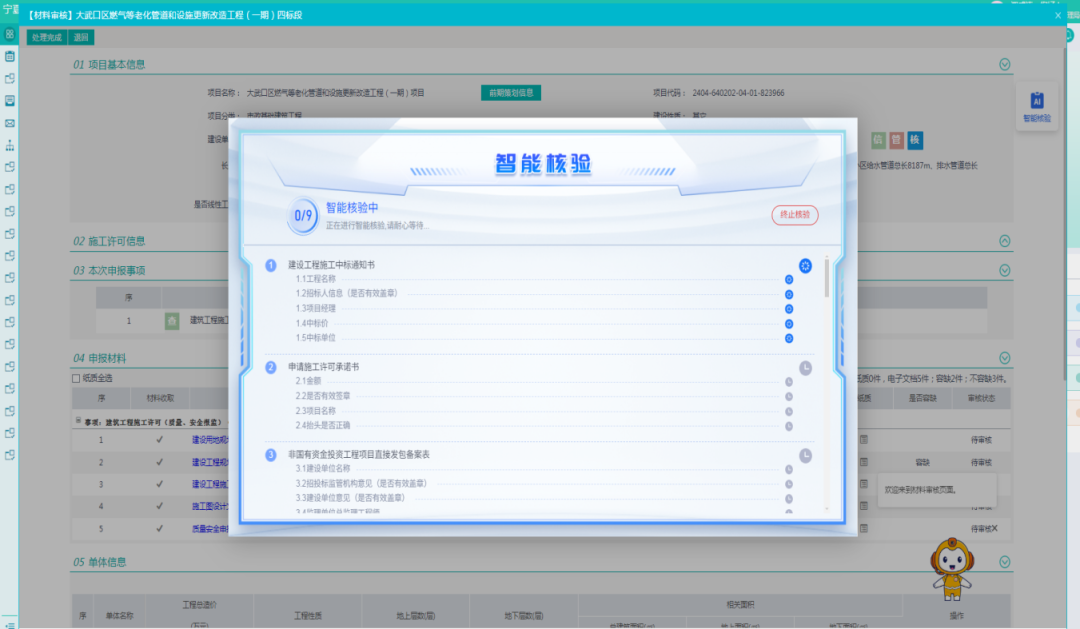Viewport: 1080px width, 629px height.
Task: Open the calendar icon in left sidebar
Action: coord(10,56)
